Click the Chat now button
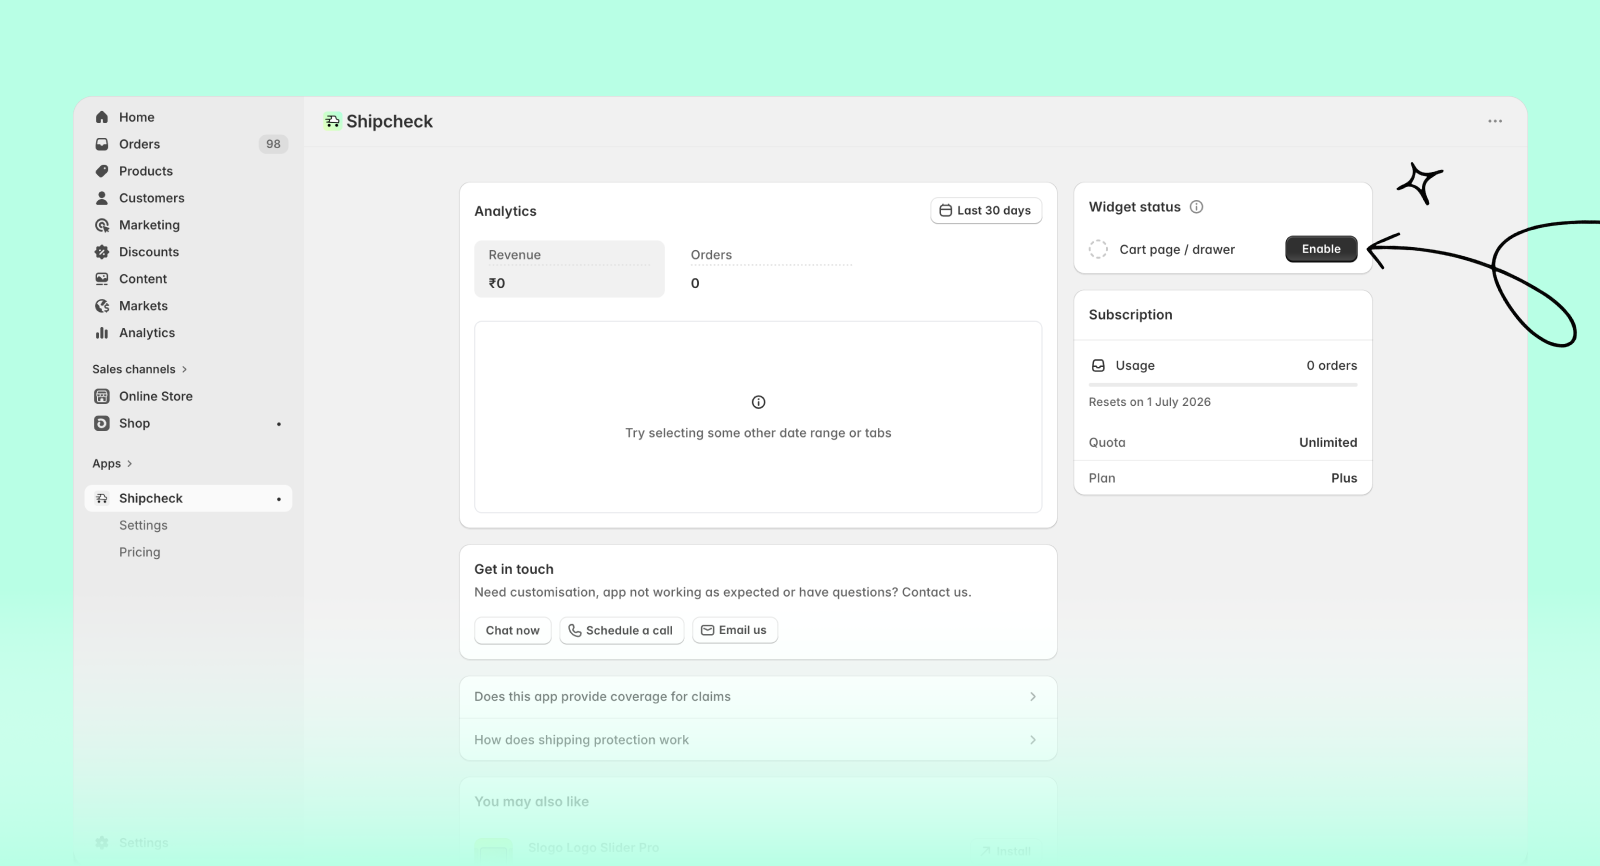 (512, 630)
